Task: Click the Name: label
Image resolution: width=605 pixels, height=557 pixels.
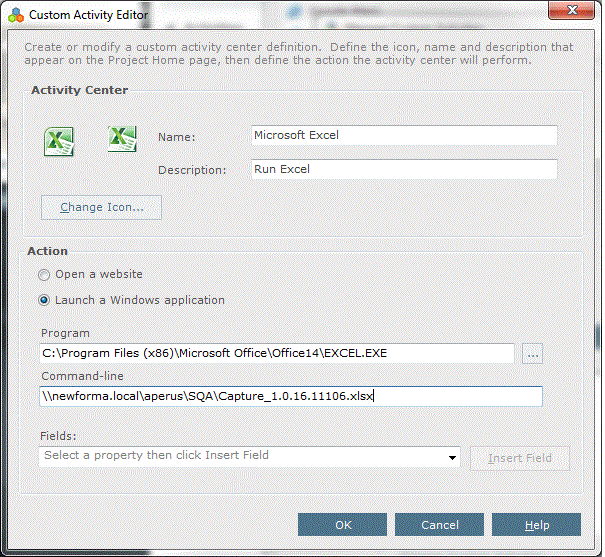Action: [x=177, y=137]
